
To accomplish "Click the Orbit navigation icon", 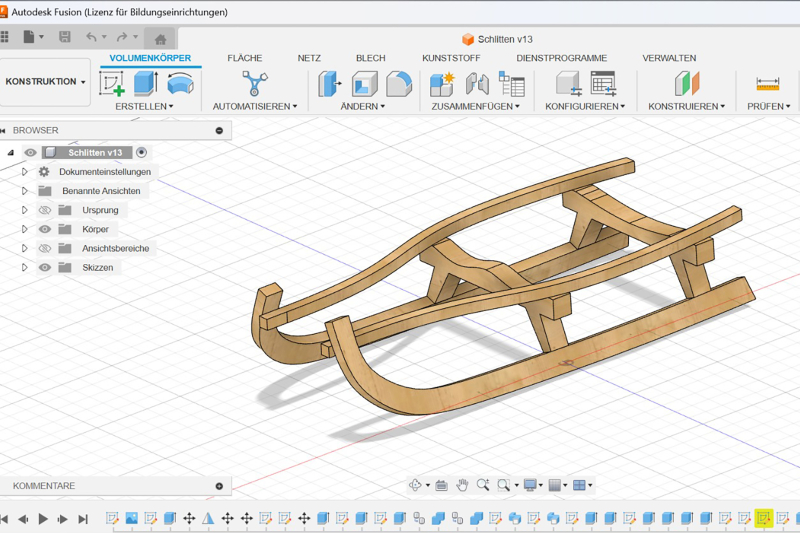I will pos(415,485).
